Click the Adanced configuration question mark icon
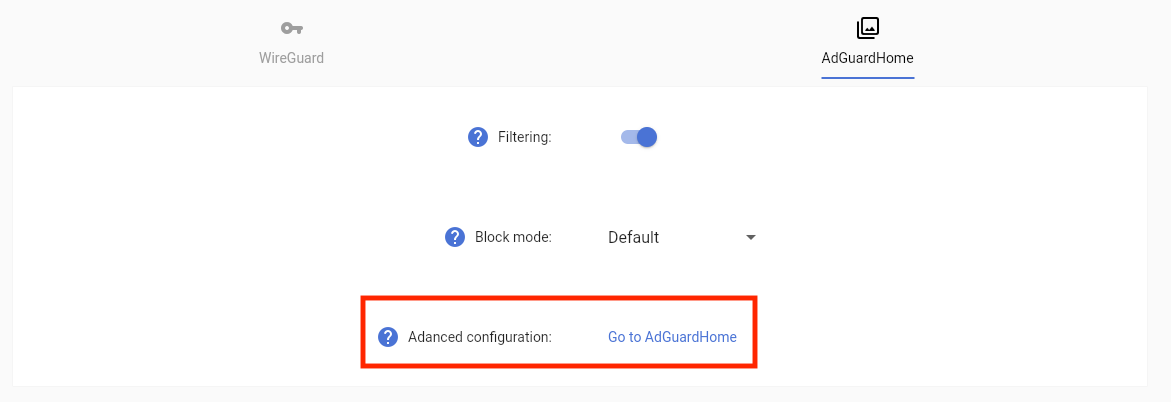Screen dimensions: 1171x402 tap(388, 337)
